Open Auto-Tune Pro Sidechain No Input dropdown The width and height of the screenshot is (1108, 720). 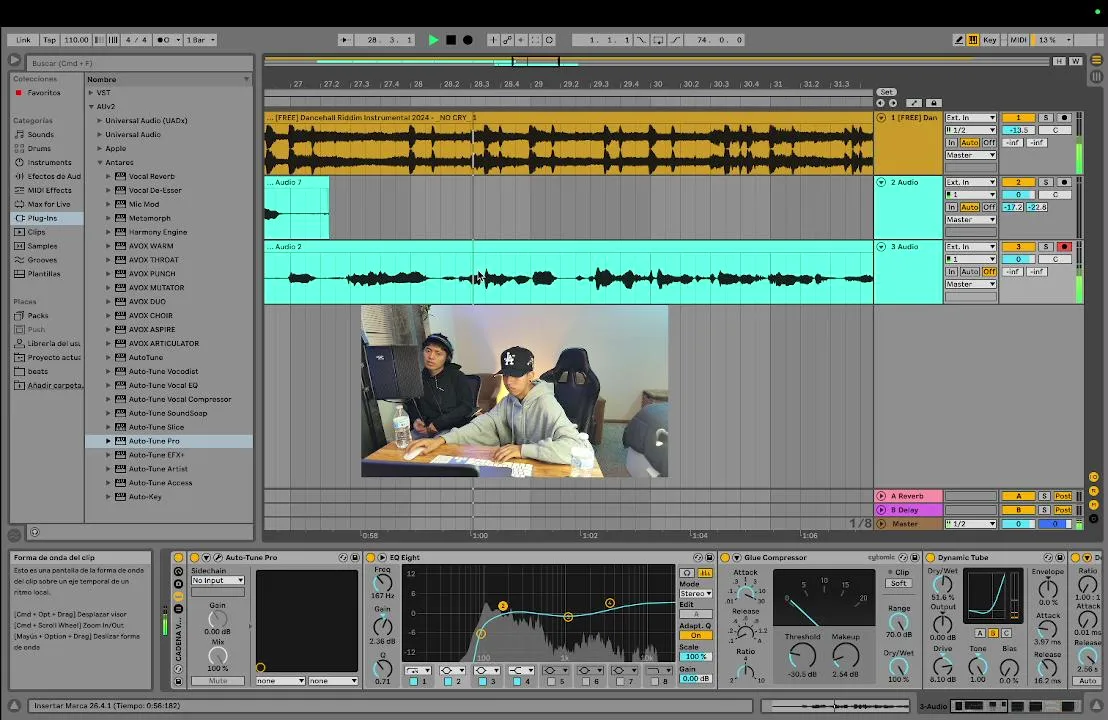pyautogui.click(x=218, y=580)
